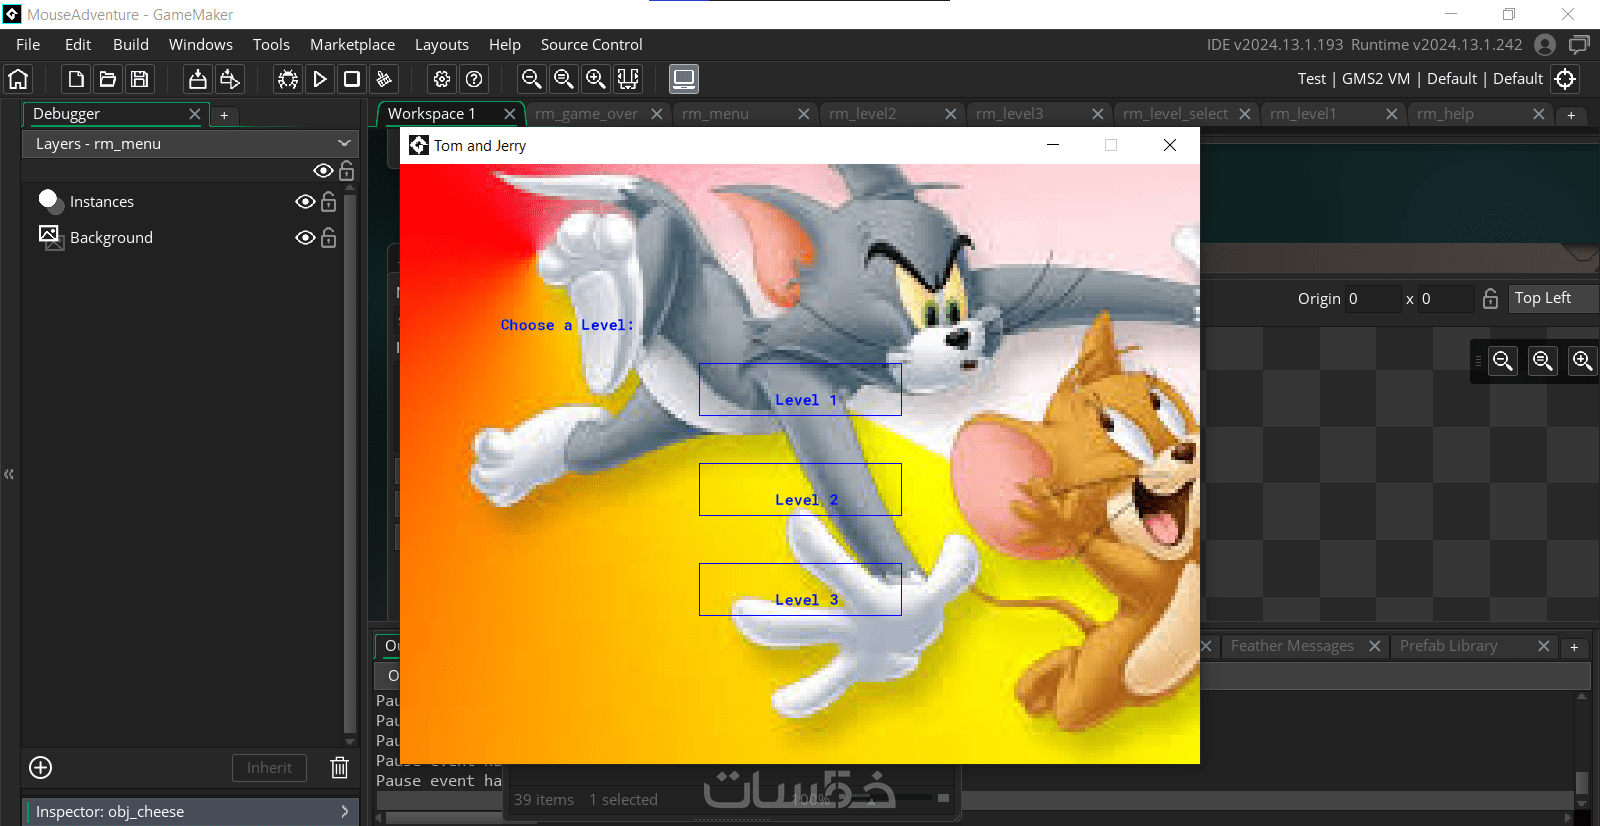The width and height of the screenshot is (1600, 826).
Task: Open the Prefab Library tab
Action: (x=1449, y=646)
